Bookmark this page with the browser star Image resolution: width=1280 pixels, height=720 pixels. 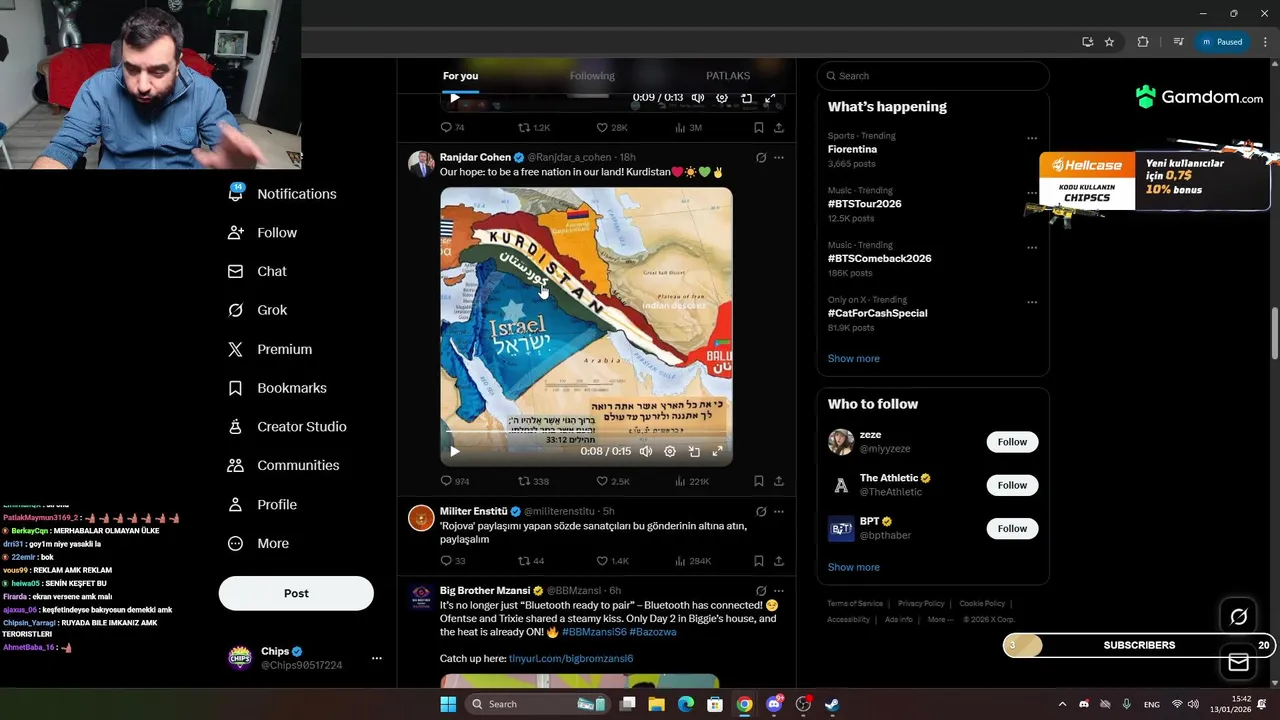click(1109, 42)
